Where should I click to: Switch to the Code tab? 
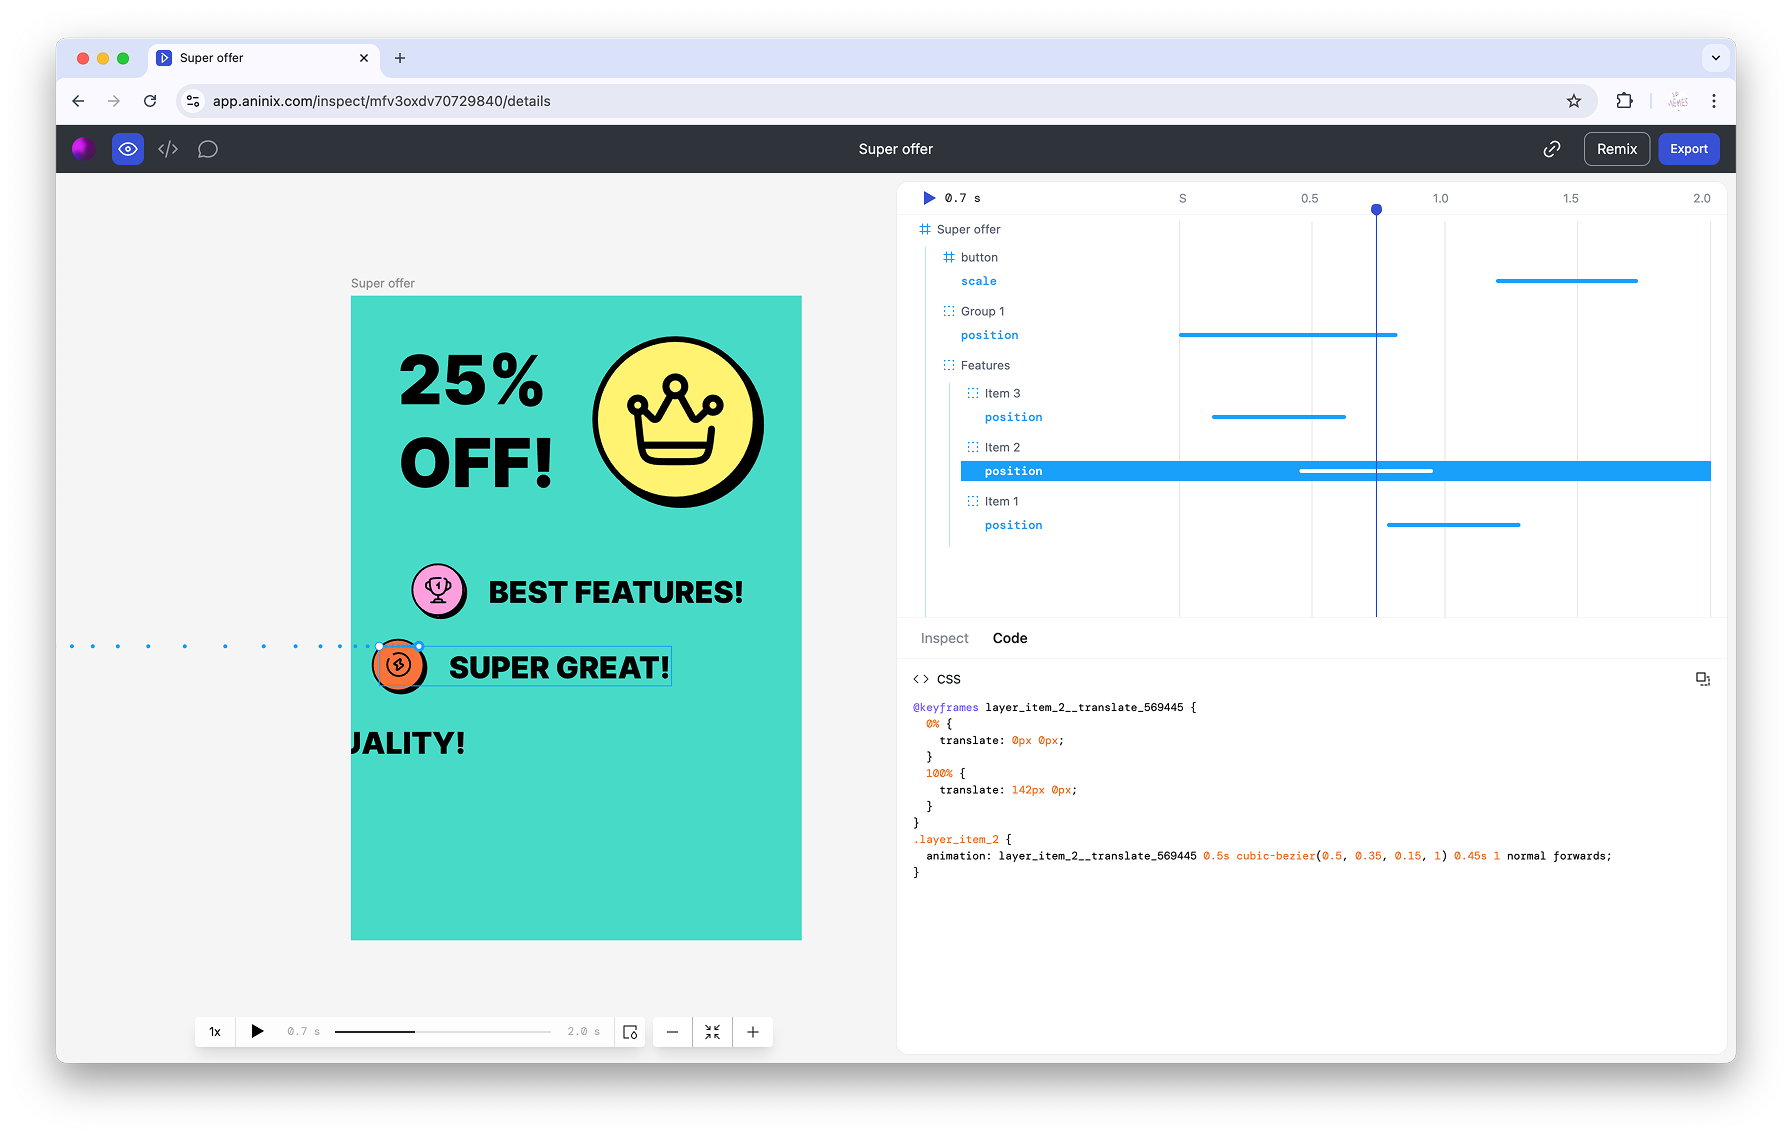tap(1010, 638)
